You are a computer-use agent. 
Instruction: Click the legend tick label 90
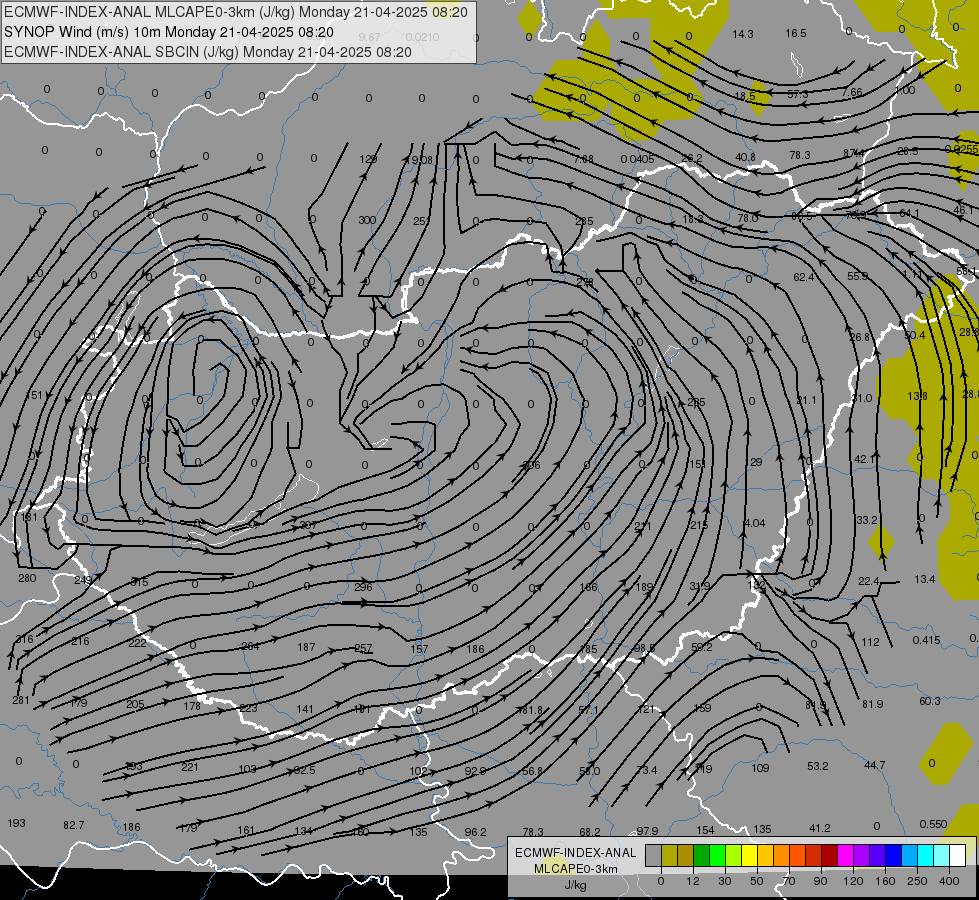tap(820, 881)
